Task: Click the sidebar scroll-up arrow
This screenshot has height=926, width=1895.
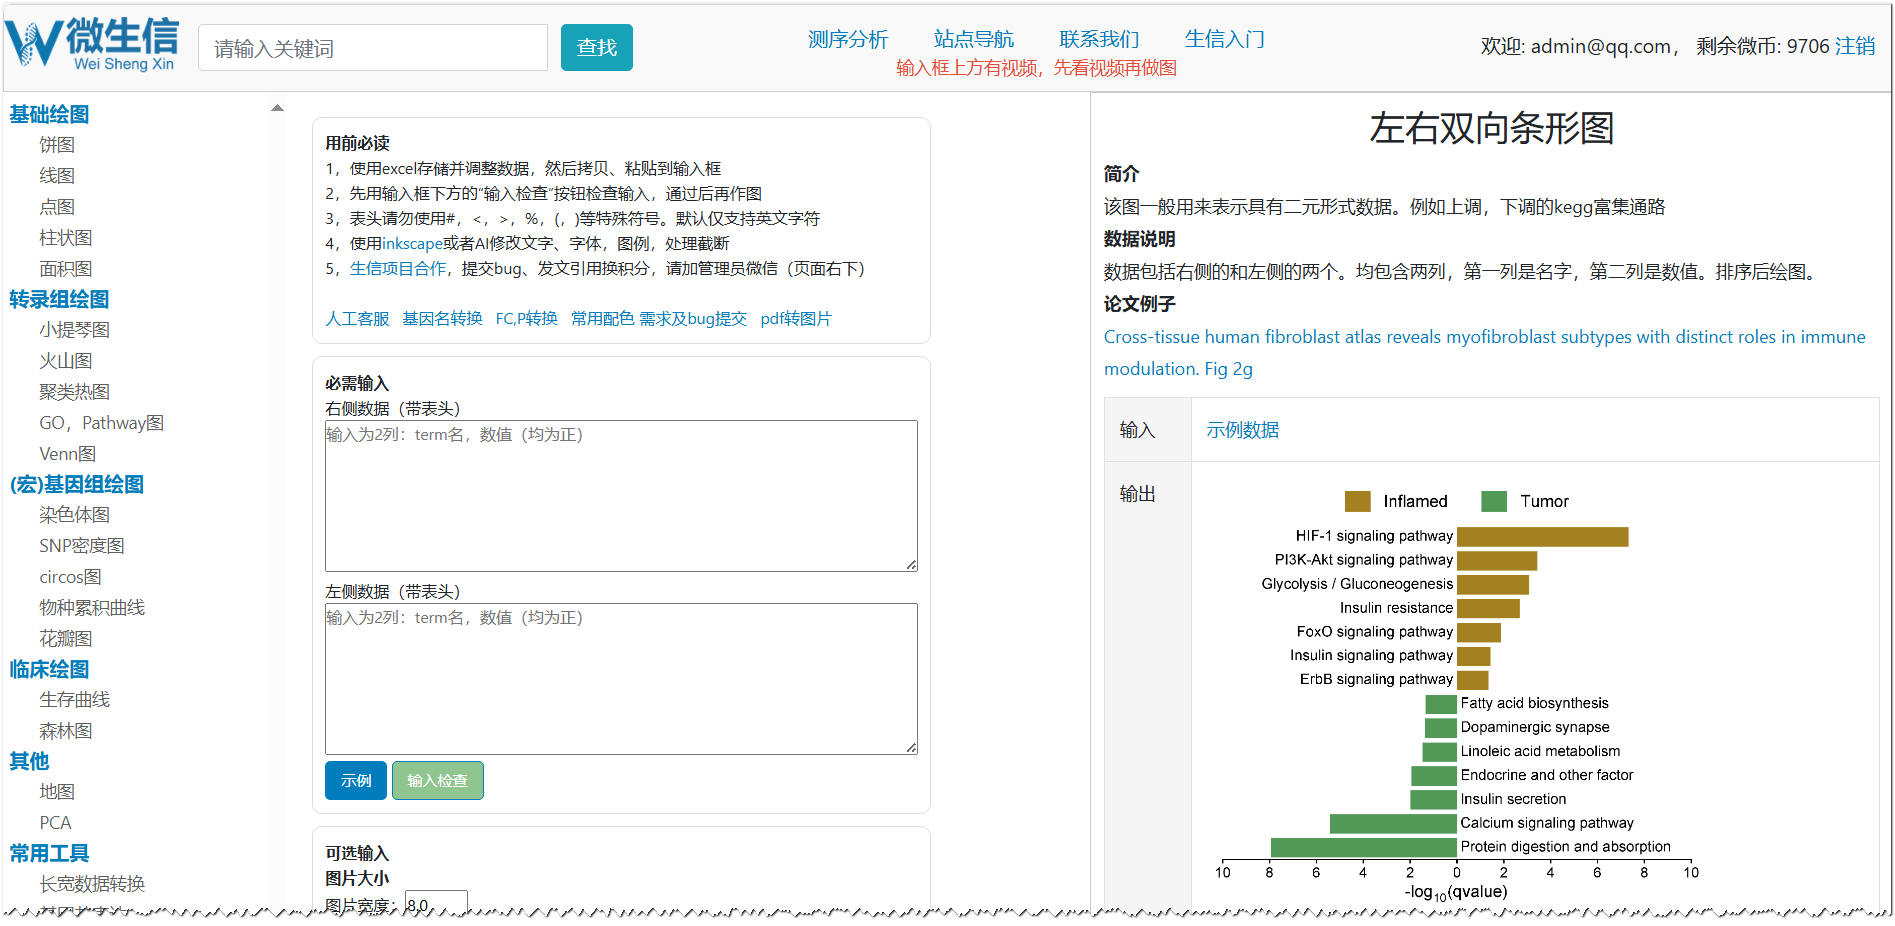Action: pos(278,108)
